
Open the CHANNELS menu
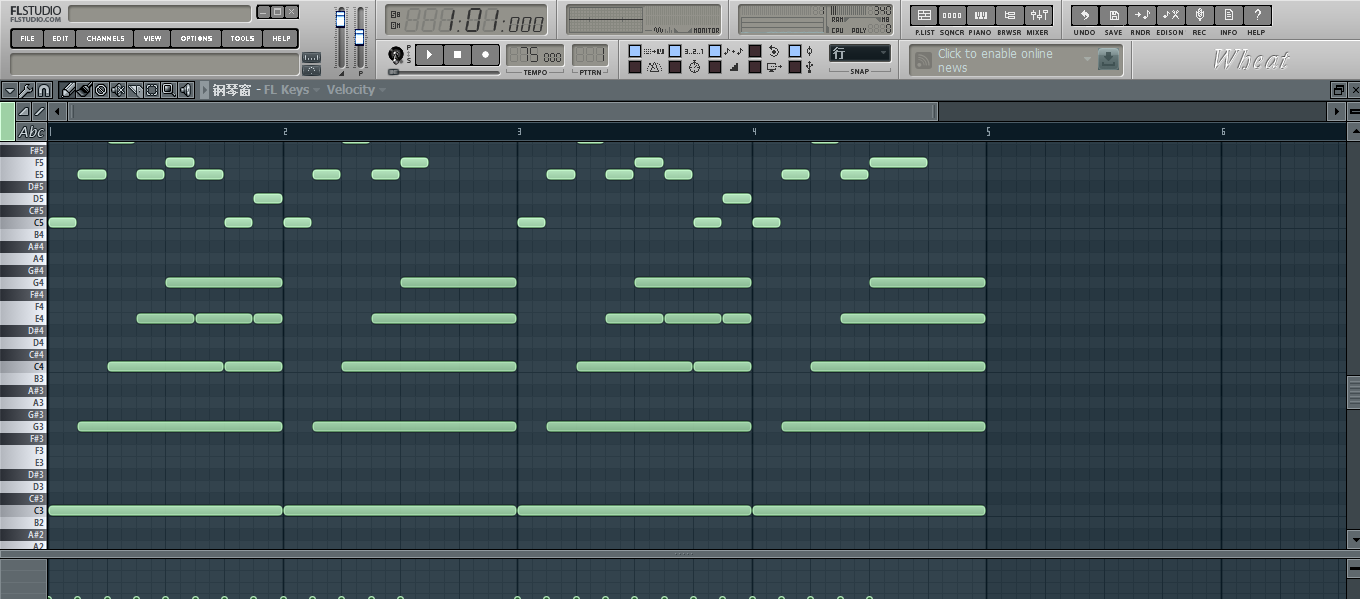pyautogui.click(x=105, y=39)
